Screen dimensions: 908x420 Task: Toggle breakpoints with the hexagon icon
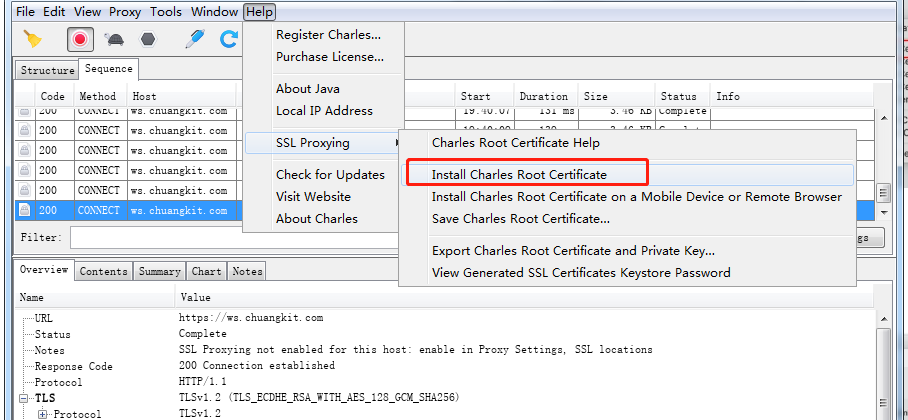pos(148,39)
